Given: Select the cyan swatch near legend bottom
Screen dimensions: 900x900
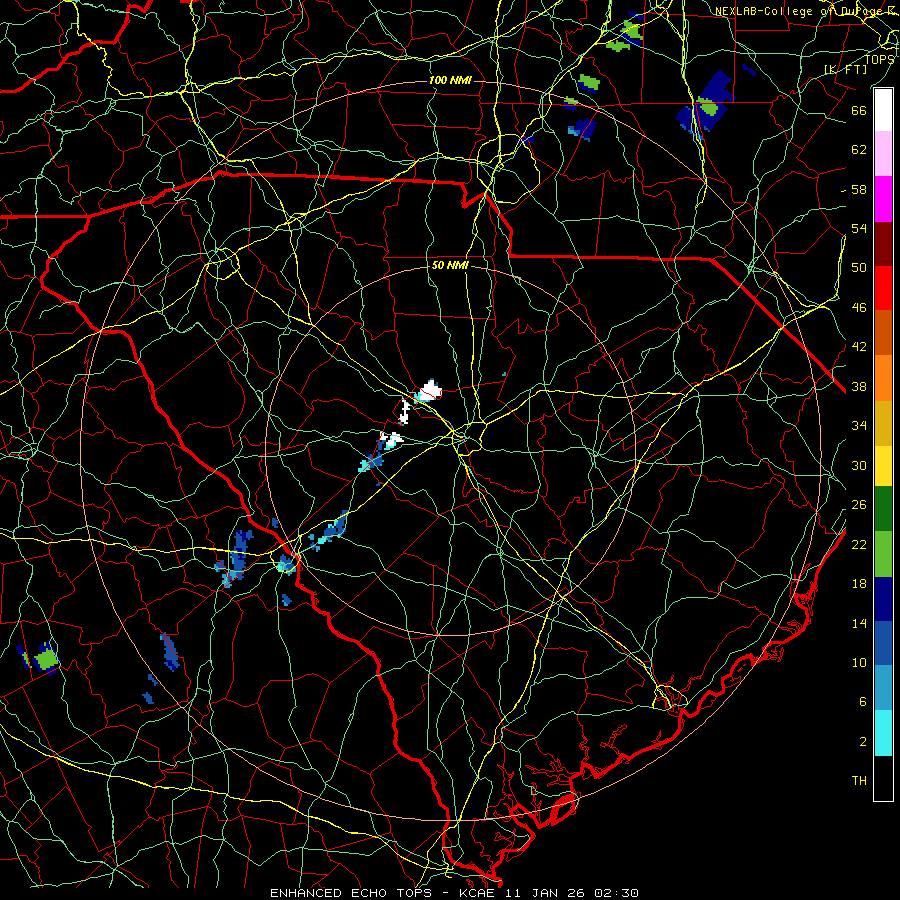Looking at the screenshot, I should 883,733.
